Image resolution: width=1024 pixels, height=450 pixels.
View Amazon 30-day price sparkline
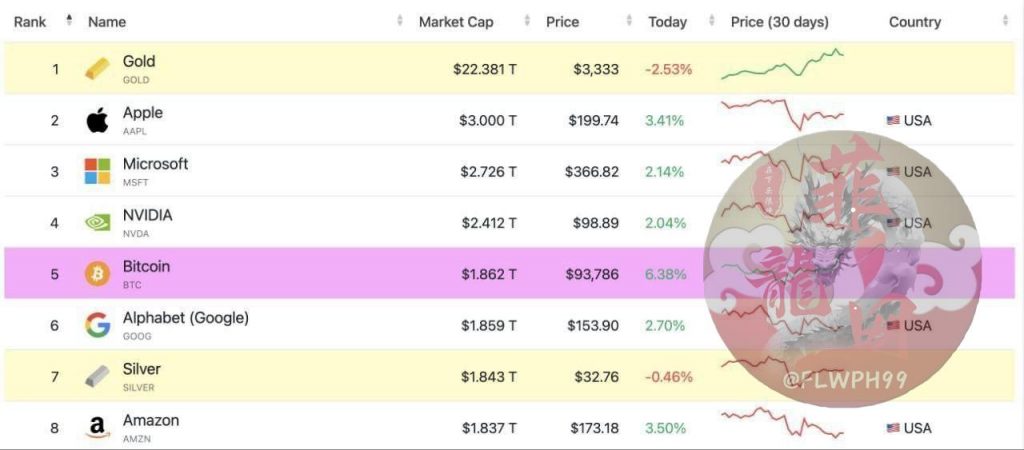pos(782,423)
